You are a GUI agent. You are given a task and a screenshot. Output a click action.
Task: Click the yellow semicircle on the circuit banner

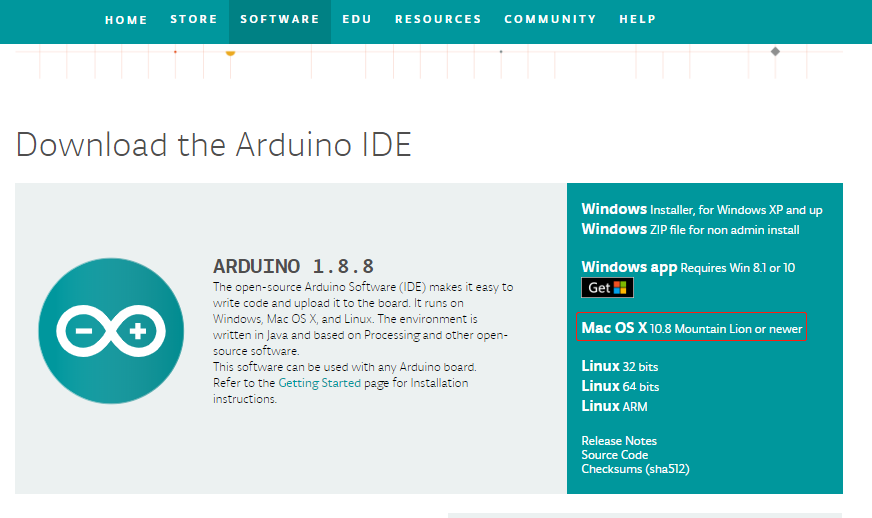(x=230, y=53)
